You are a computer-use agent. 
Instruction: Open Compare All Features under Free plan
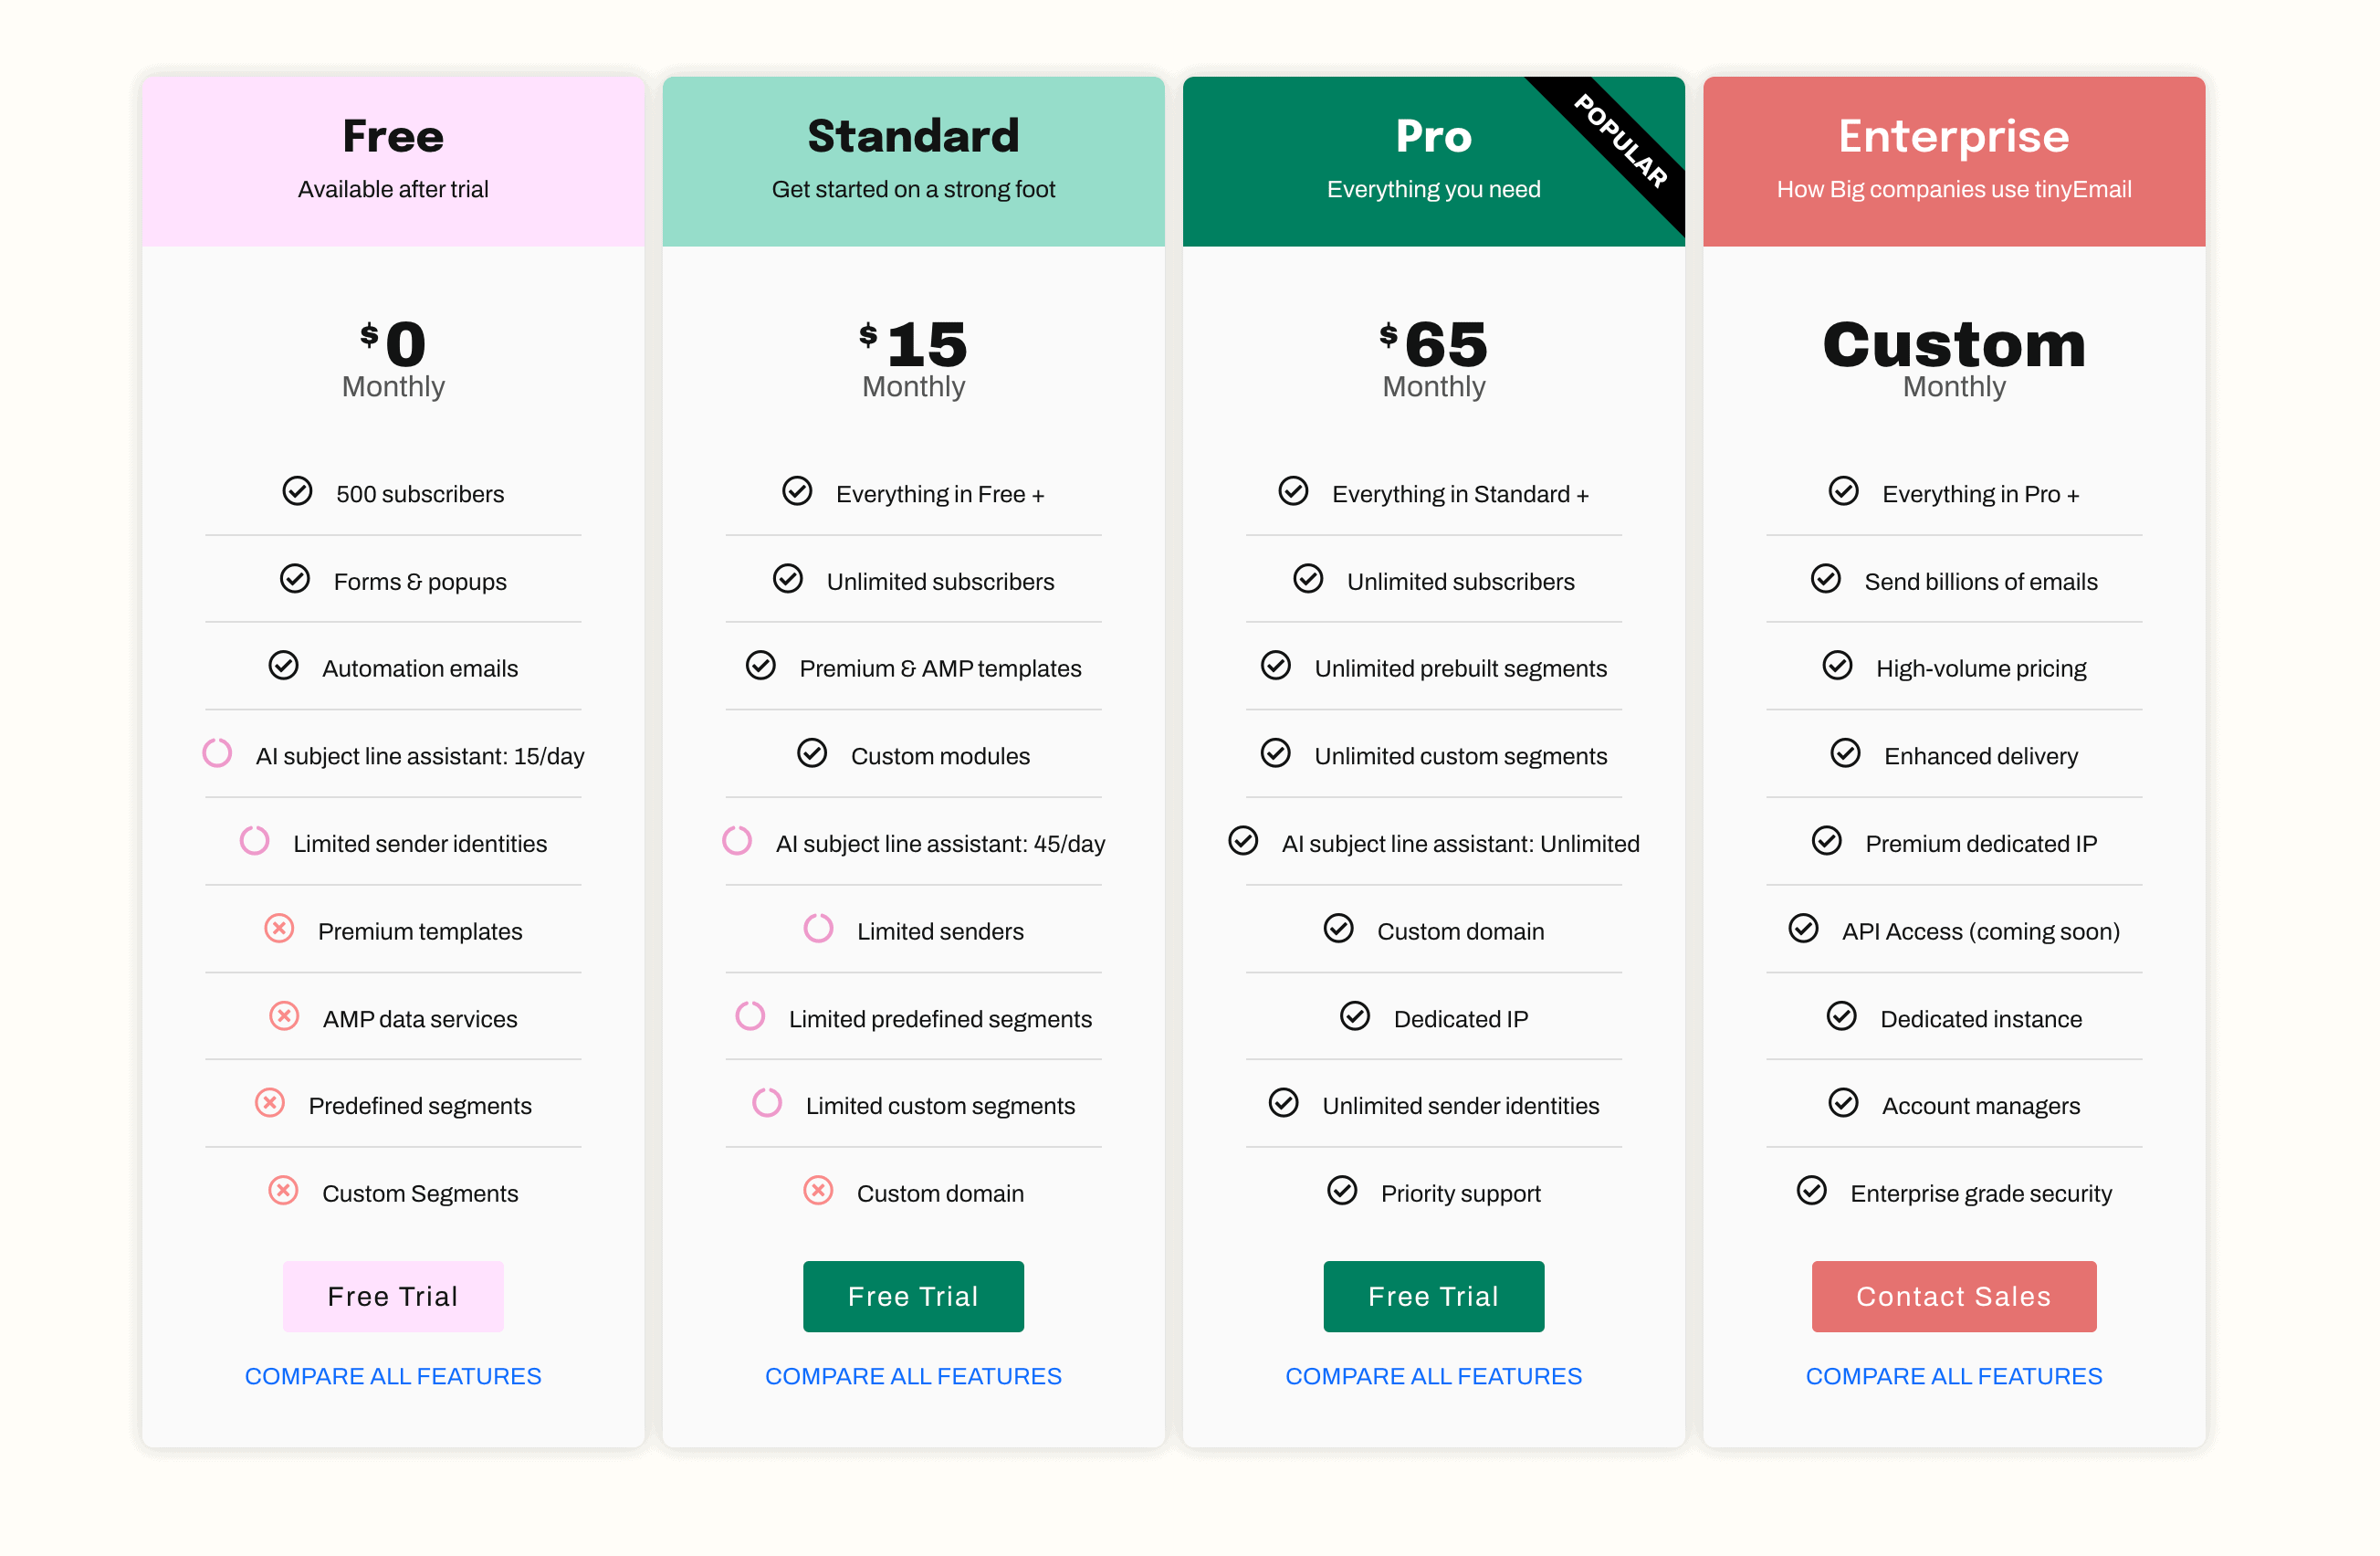tap(393, 1376)
